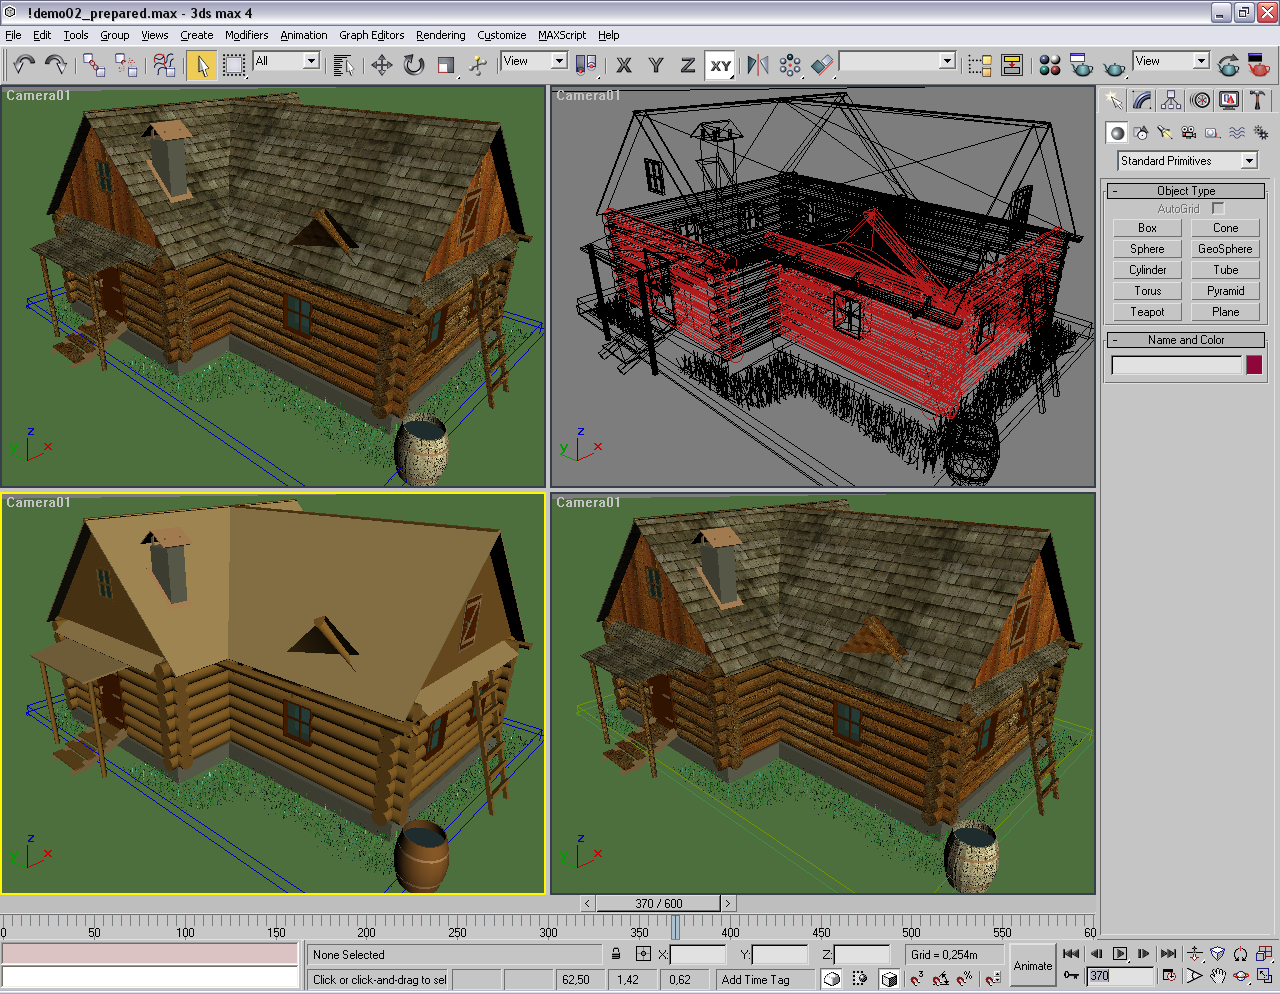
Task: Click the GeoSphere button
Action: point(1224,249)
